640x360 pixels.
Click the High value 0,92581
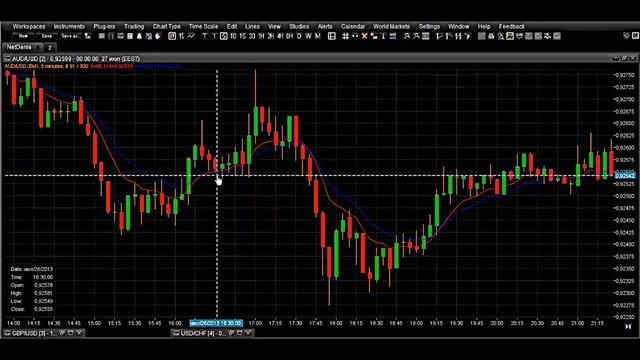[x=43, y=293]
